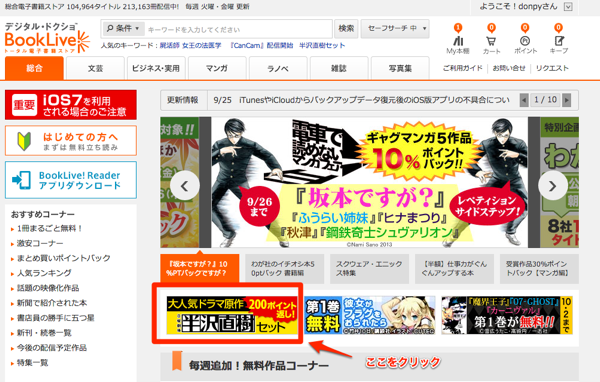Select the マンガ tab
Viewport: 600px width, 382px height.
[217, 68]
